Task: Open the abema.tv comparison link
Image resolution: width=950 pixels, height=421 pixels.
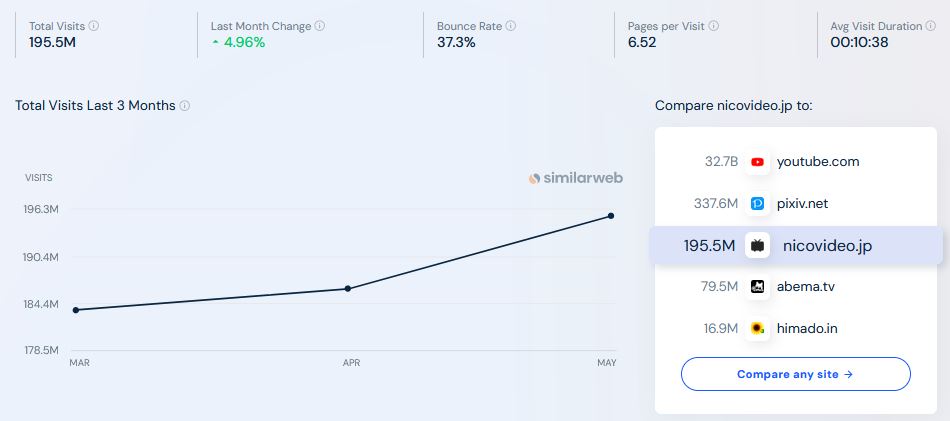Action: click(805, 287)
